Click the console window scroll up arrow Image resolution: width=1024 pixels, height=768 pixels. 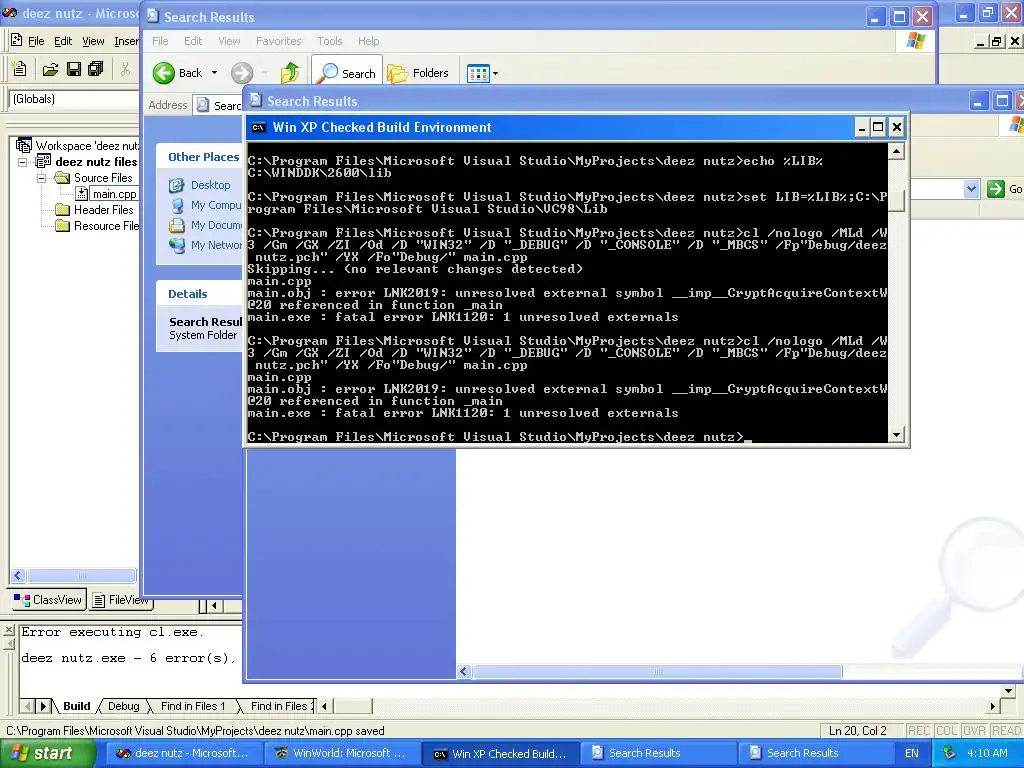[897, 152]
